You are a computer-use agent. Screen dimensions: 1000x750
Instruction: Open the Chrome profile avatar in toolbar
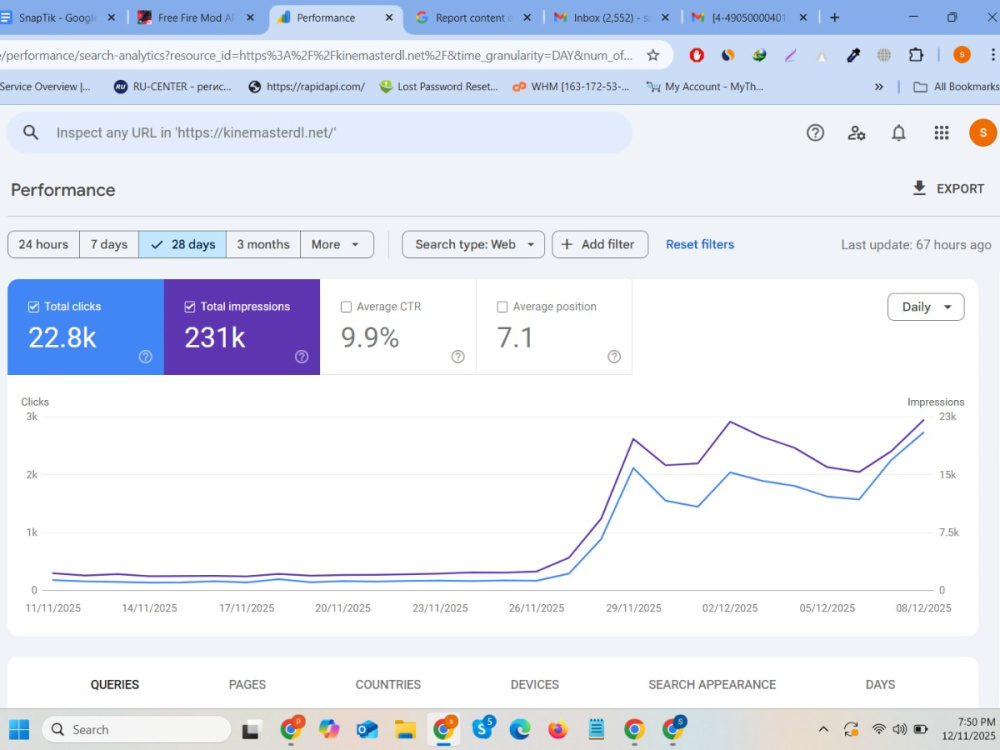tap(962, 55)
